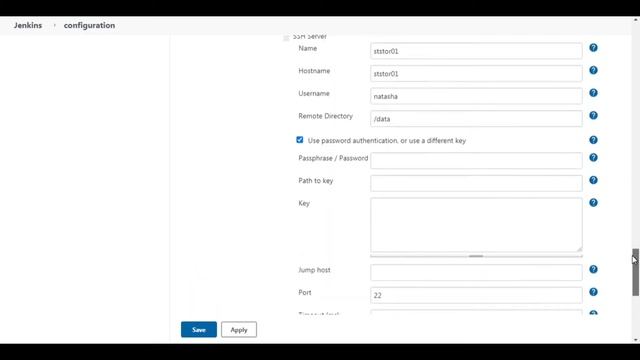Viewport: 640px width, 360px height.
Task: Click the Remote Directory label
Action: 325,116
